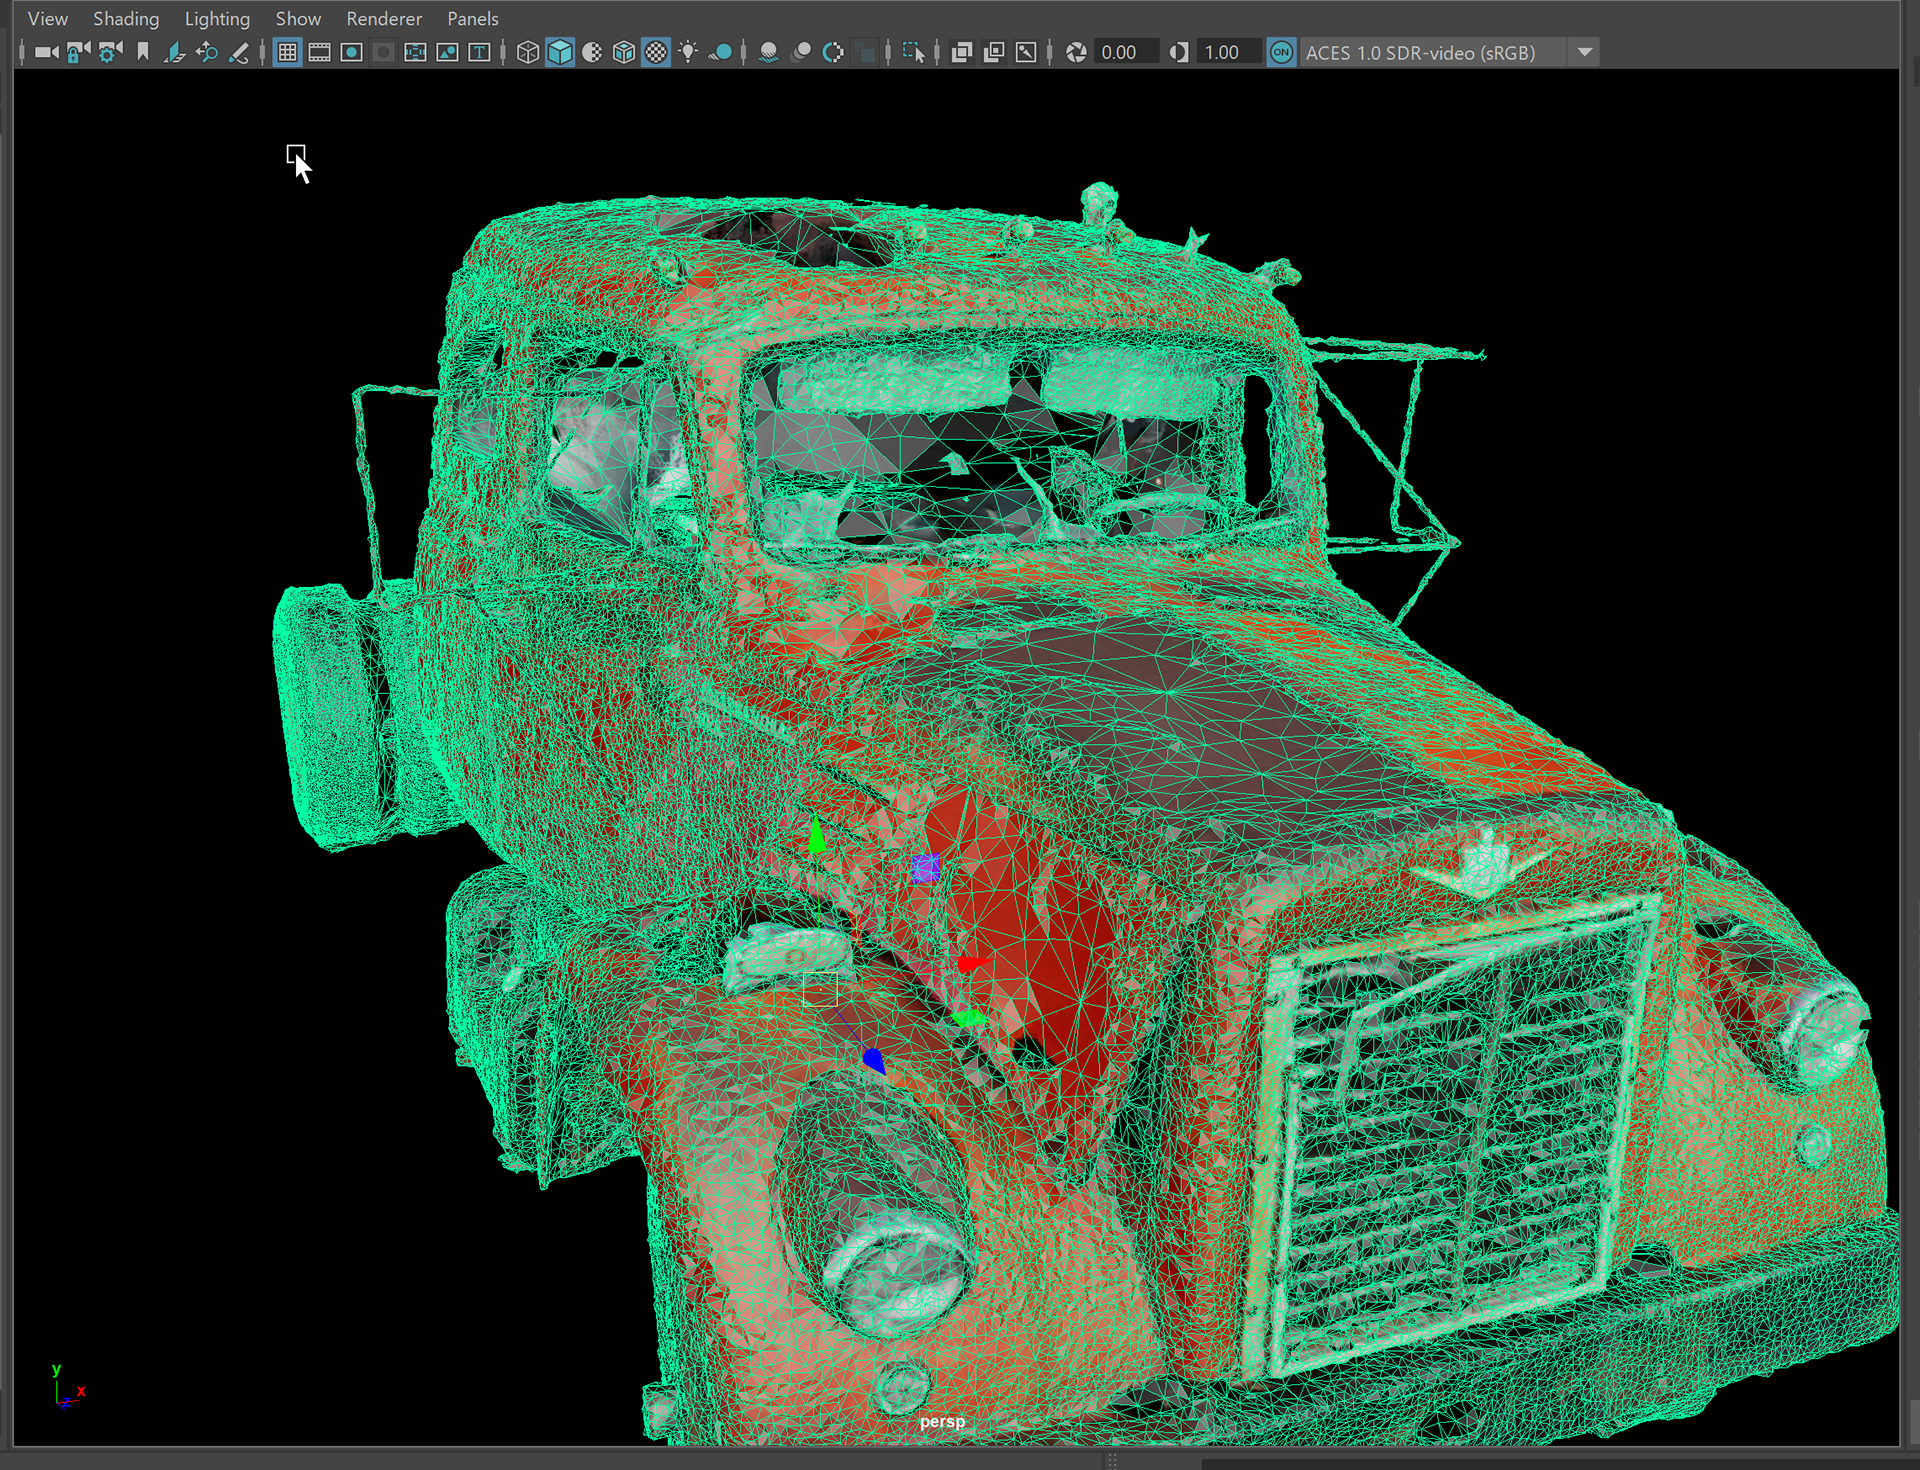Click the Grease Pencil tool icon

tap(239, 52)
